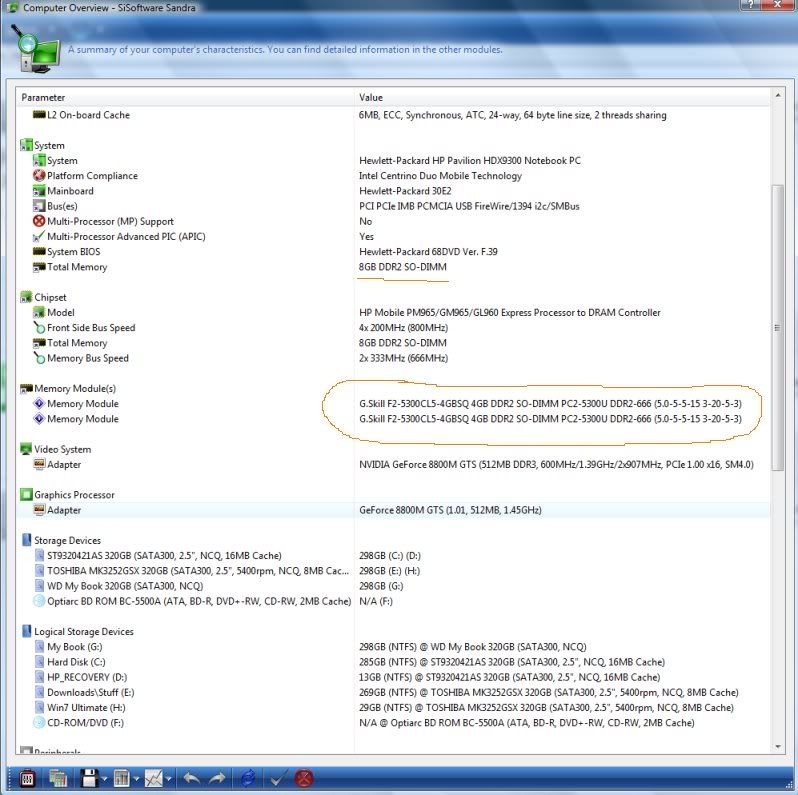Go back with the left arrow icon
Viewport: 798px width, 795px height.
pyautogui.click(x=191, y=778)
